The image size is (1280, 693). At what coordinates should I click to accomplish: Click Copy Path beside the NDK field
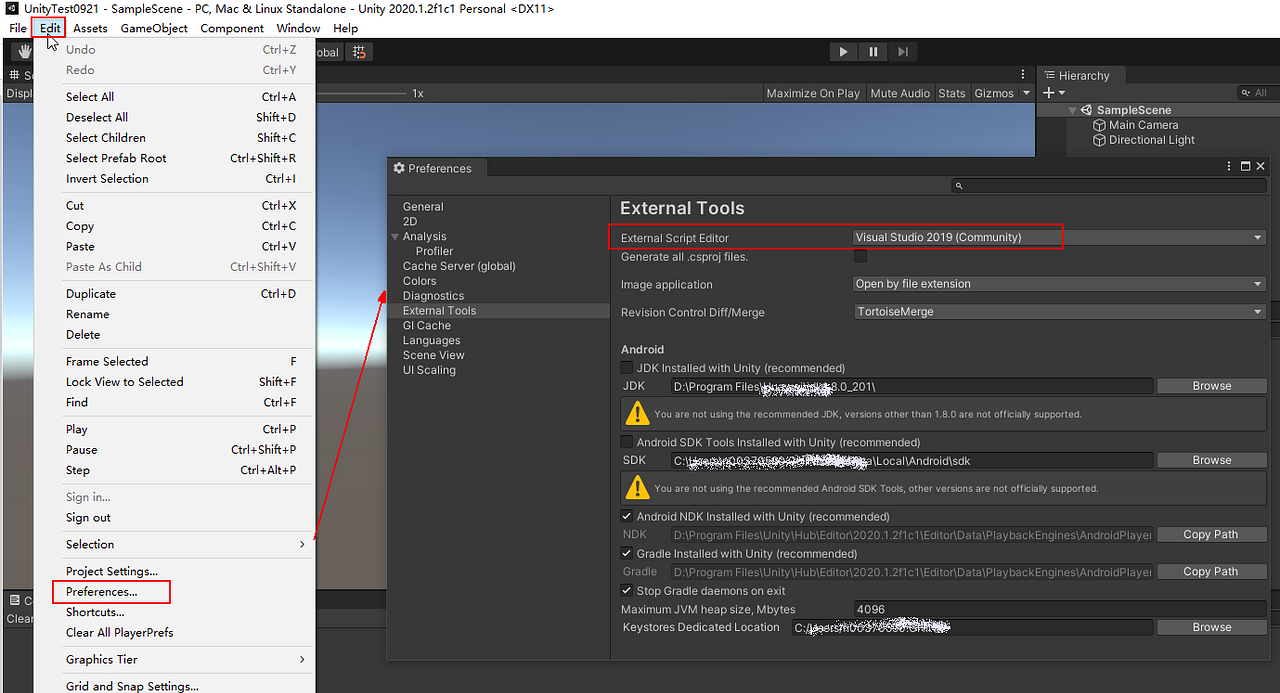pyautogui.click(x=1211, y=533)
